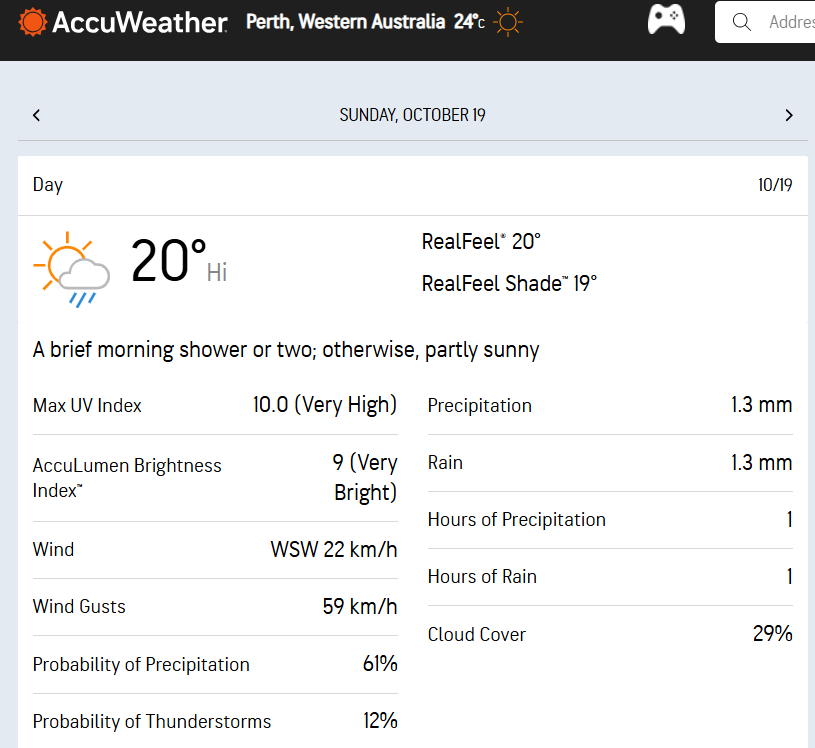Image resolution: width=815 pixels, height=748 pixels.
Task: Go to the previous day with left chevron
Action: [x=37, y=115]
